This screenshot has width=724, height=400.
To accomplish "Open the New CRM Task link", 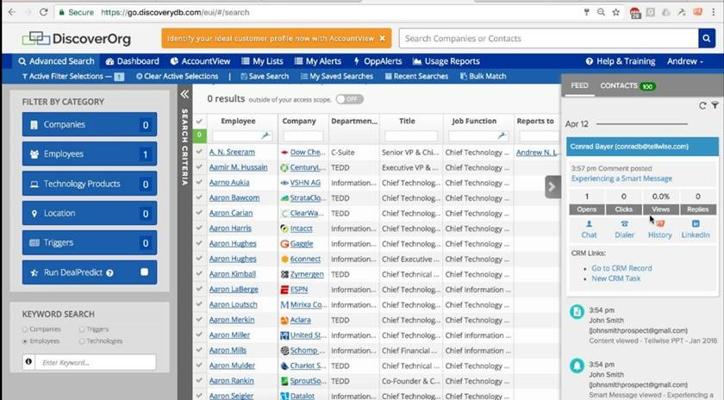I will coord(616,278).
